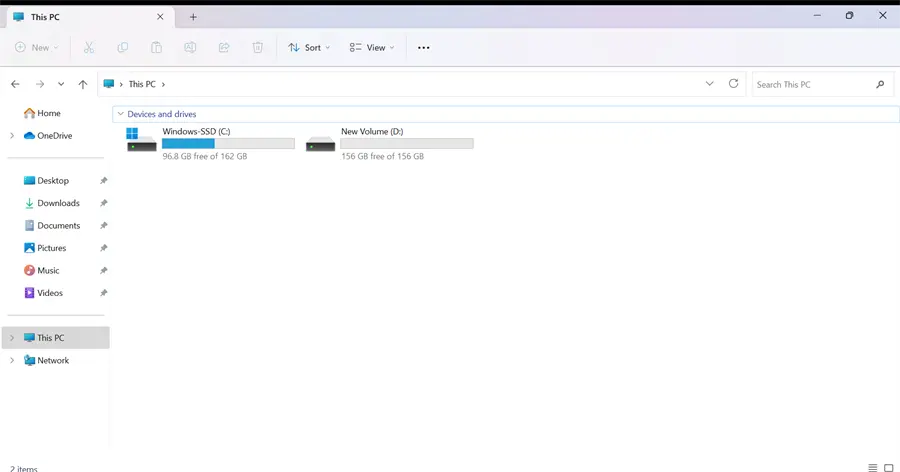Restore down the File Explorer window
This screenshot has height=472, width=900.
coord(849,16)
